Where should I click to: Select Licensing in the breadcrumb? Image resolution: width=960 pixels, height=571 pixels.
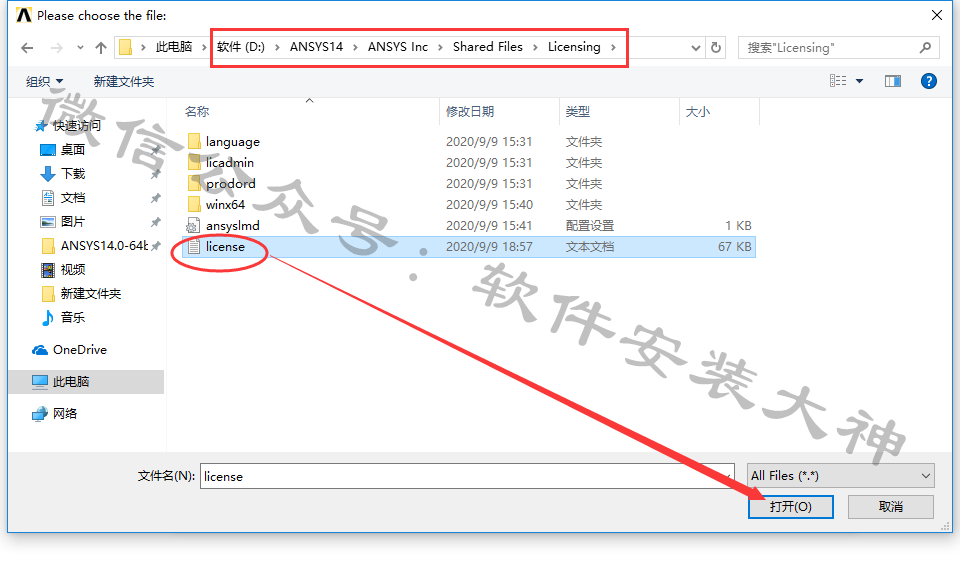pyautogui.click(x=574, y=47)
